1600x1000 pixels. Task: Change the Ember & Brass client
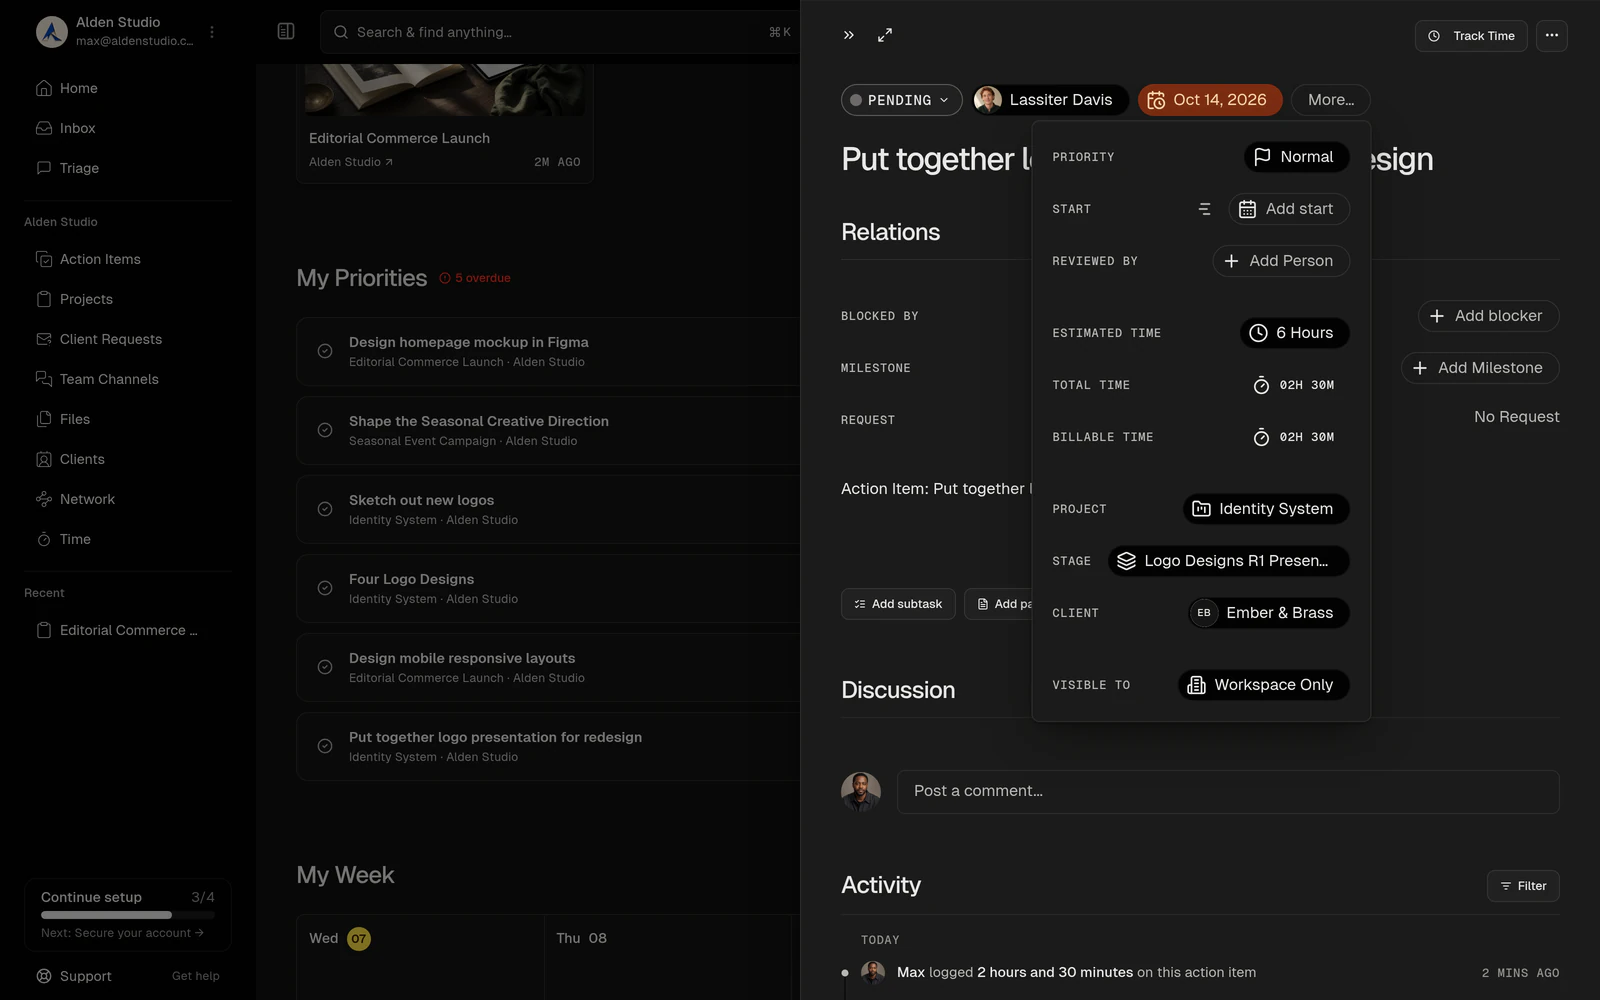tap(1268, 613)
